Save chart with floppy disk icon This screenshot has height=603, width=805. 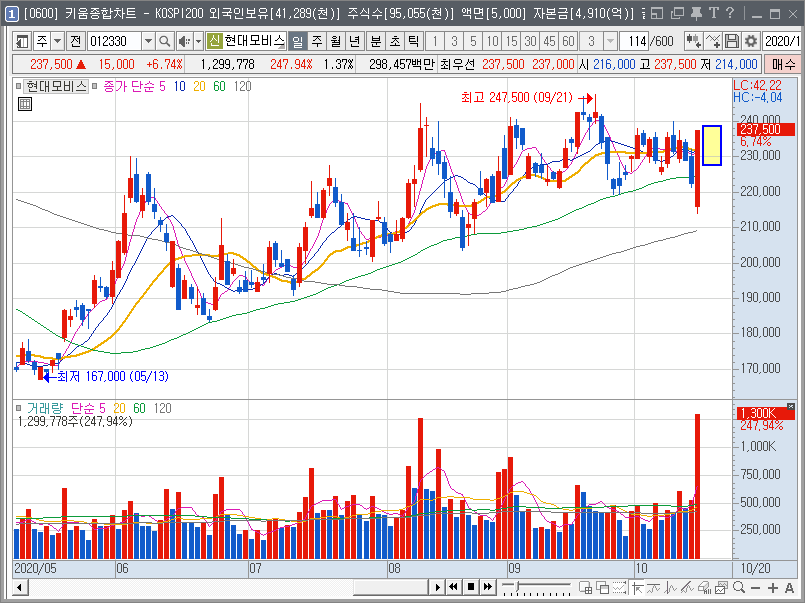pos(732,41)
